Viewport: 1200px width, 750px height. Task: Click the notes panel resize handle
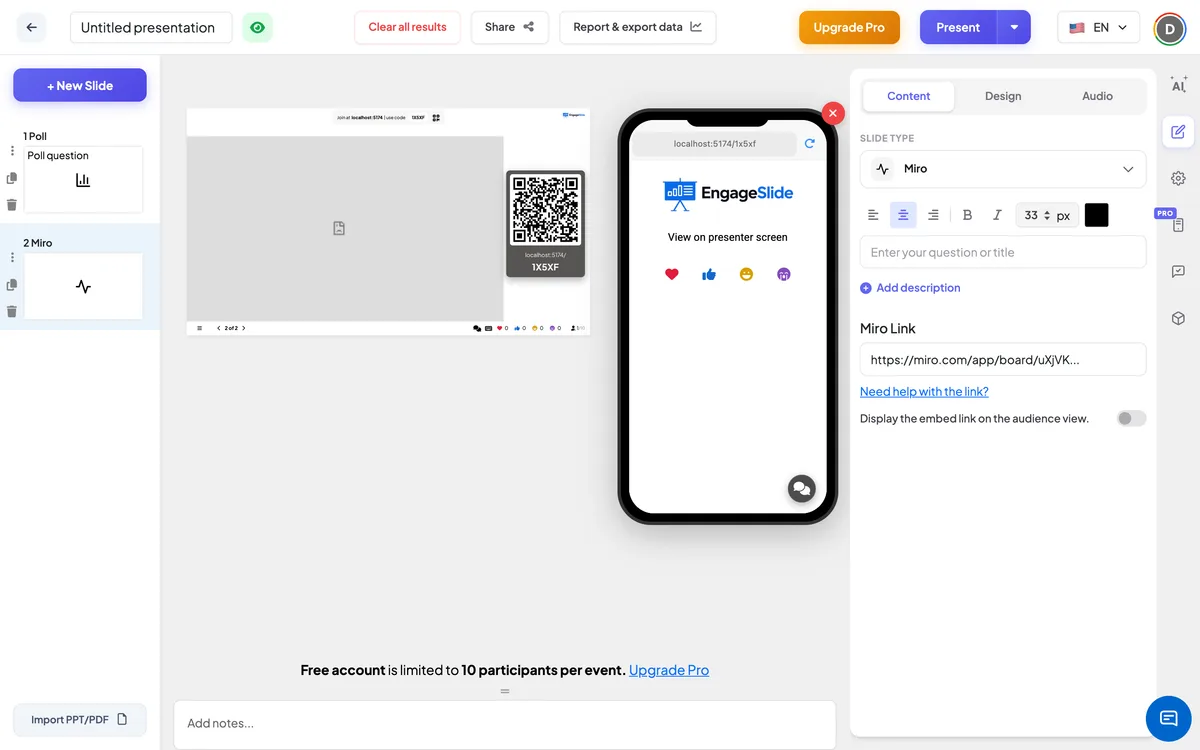505,691
